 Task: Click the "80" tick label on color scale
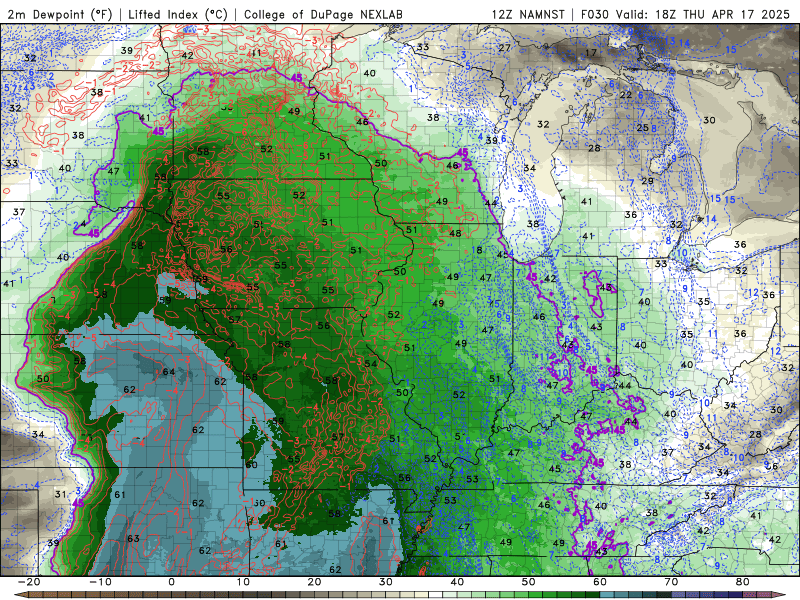pyautogui.click(x=743, y=582)
